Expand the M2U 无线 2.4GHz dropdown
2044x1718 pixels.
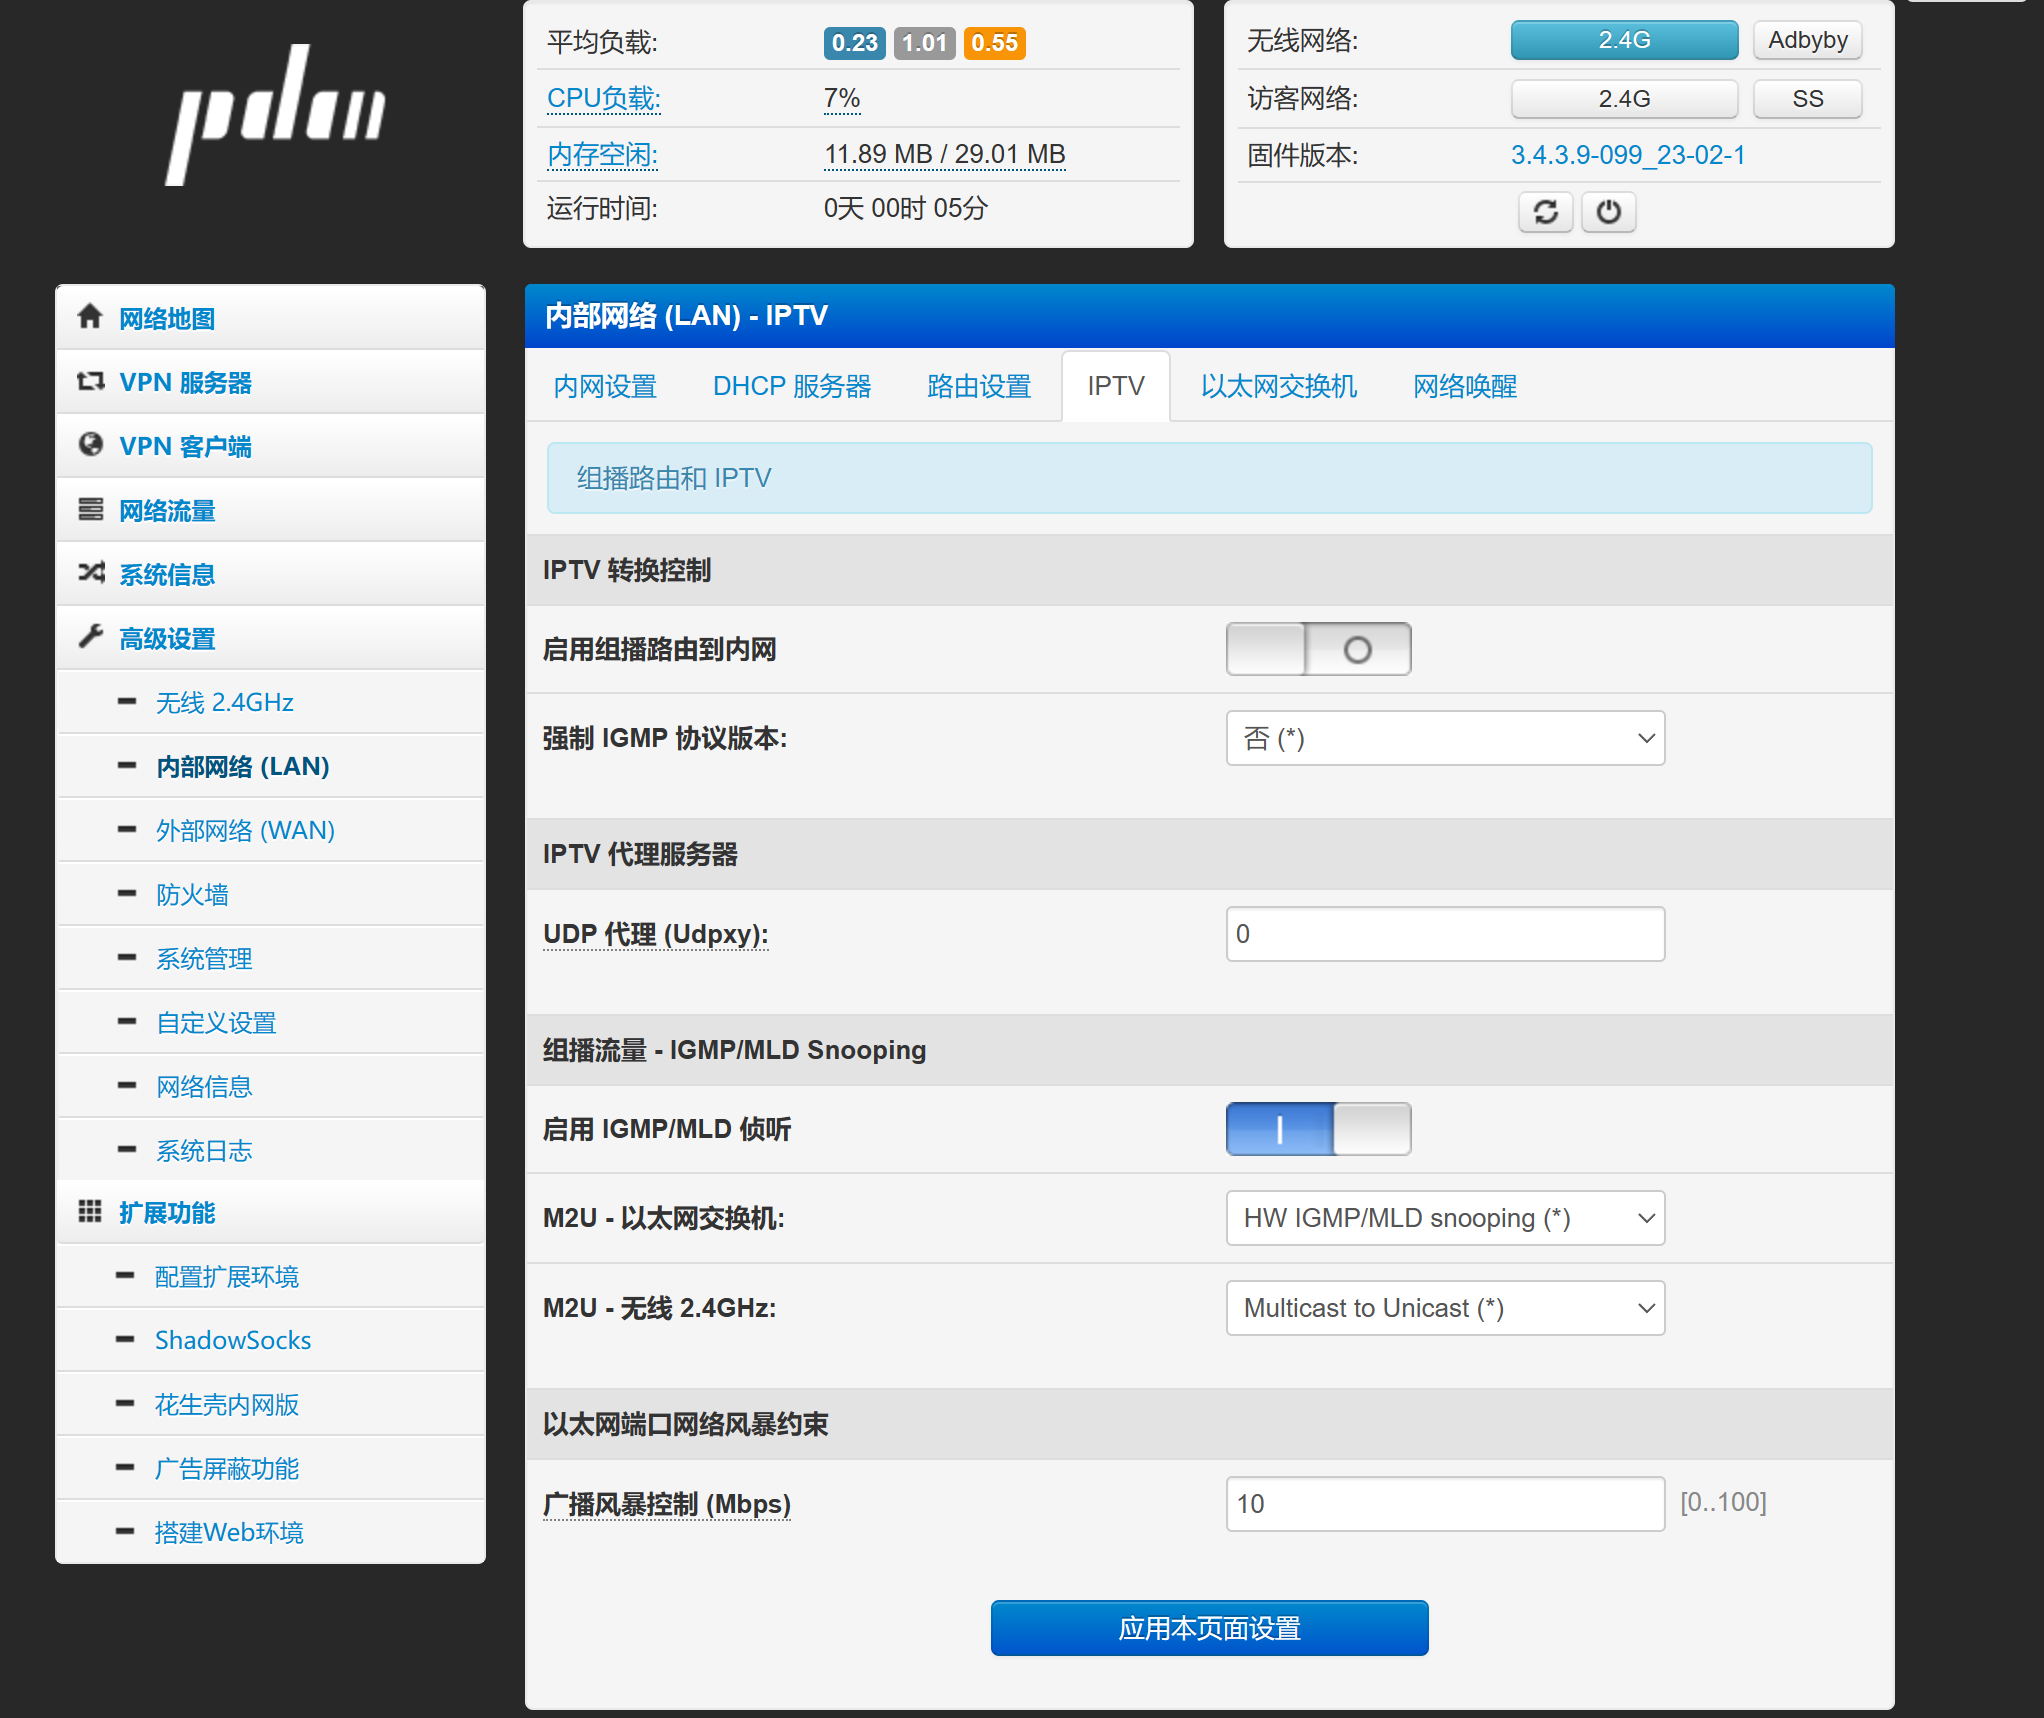click(1444, 1308)
